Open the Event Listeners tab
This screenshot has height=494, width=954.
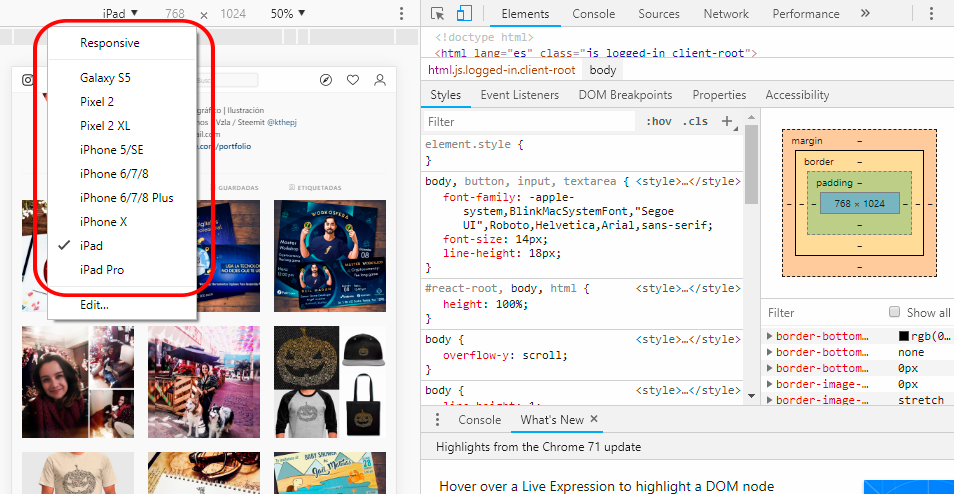click(520, 95)
